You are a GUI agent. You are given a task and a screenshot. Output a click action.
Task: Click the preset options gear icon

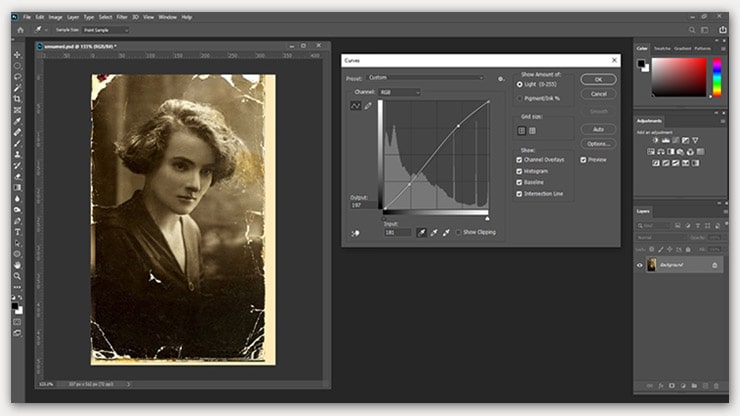pyautogui.click(x=500, y=78)
